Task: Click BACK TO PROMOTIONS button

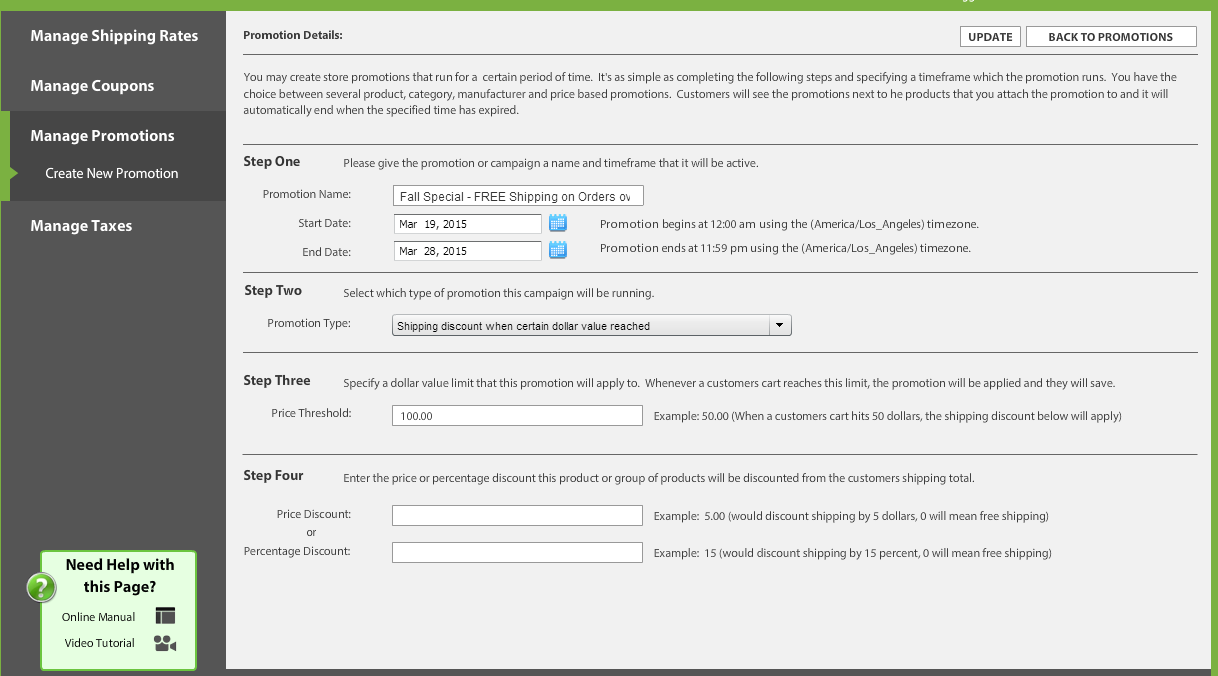Action: point(1110,37)
